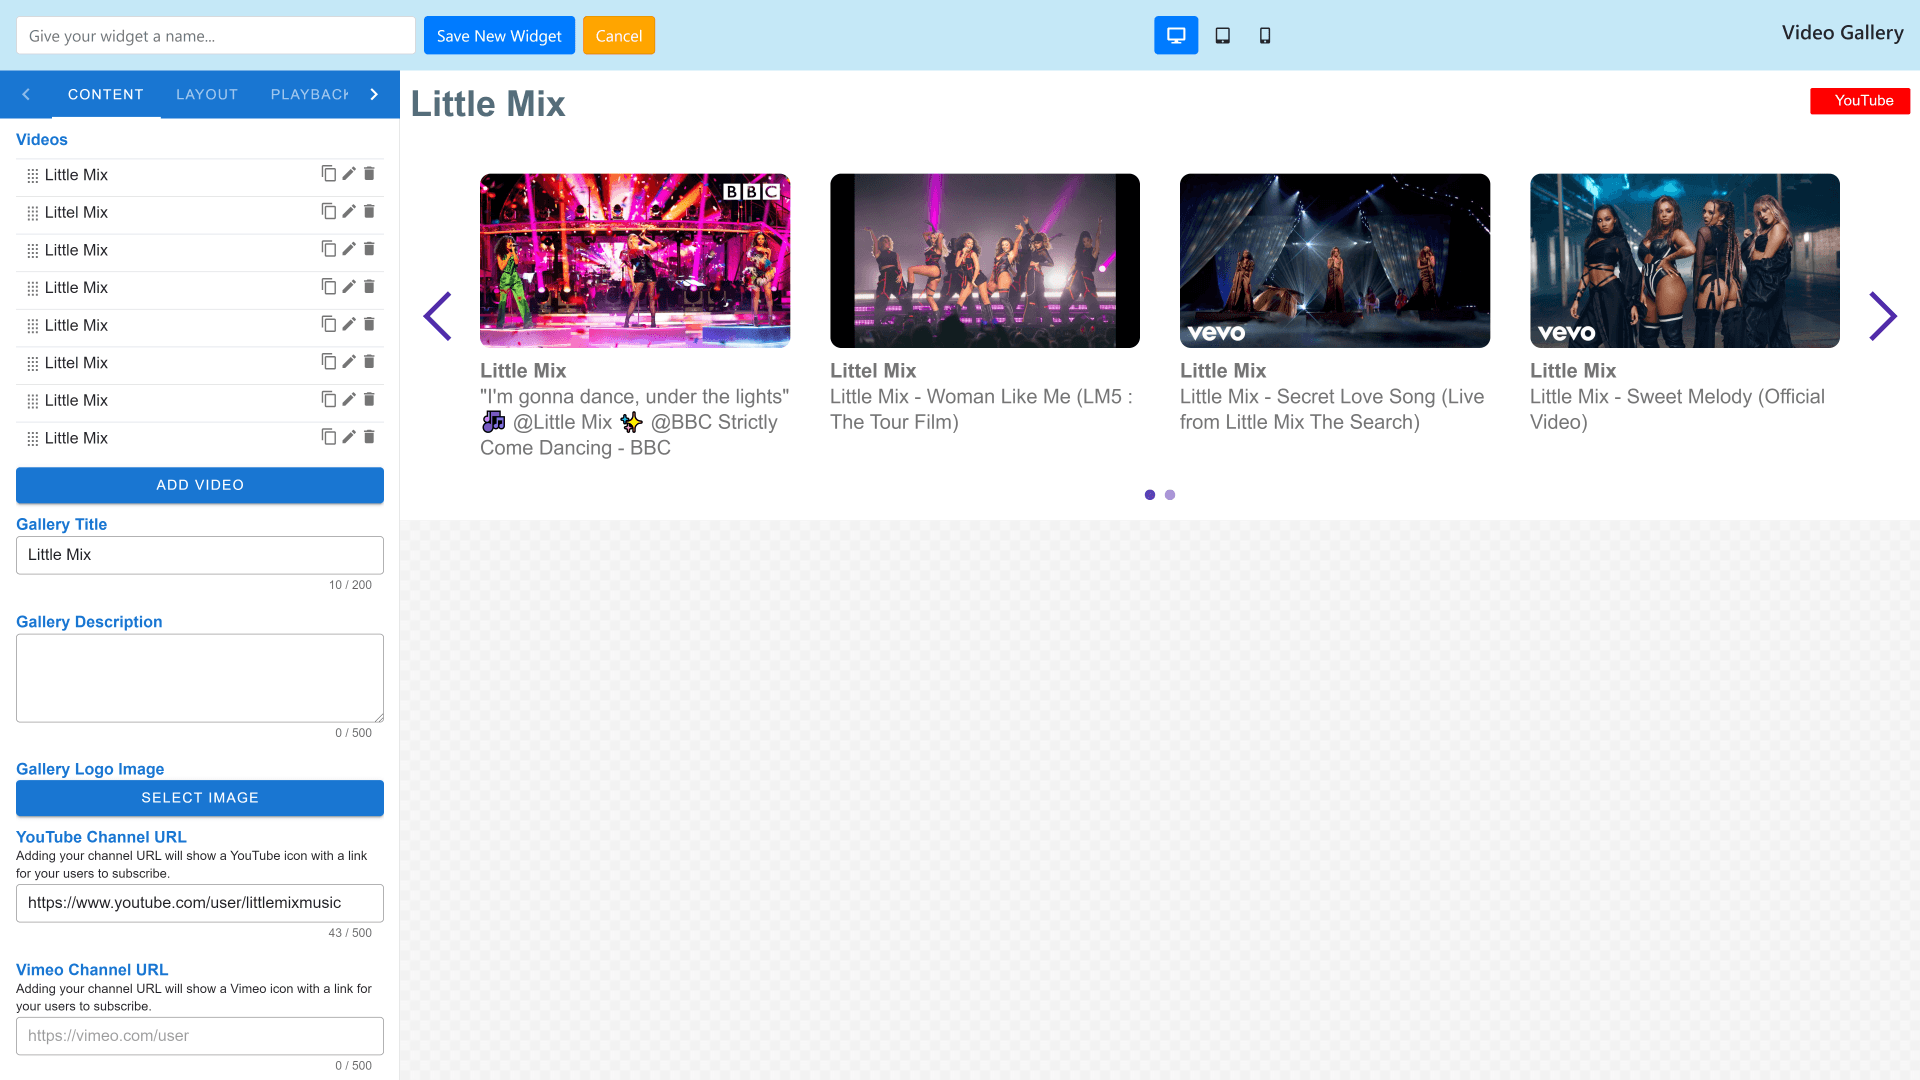Duplicate the second video row in the list
This screenshot has height=1080, width=1920.
(x=328, y=211)
